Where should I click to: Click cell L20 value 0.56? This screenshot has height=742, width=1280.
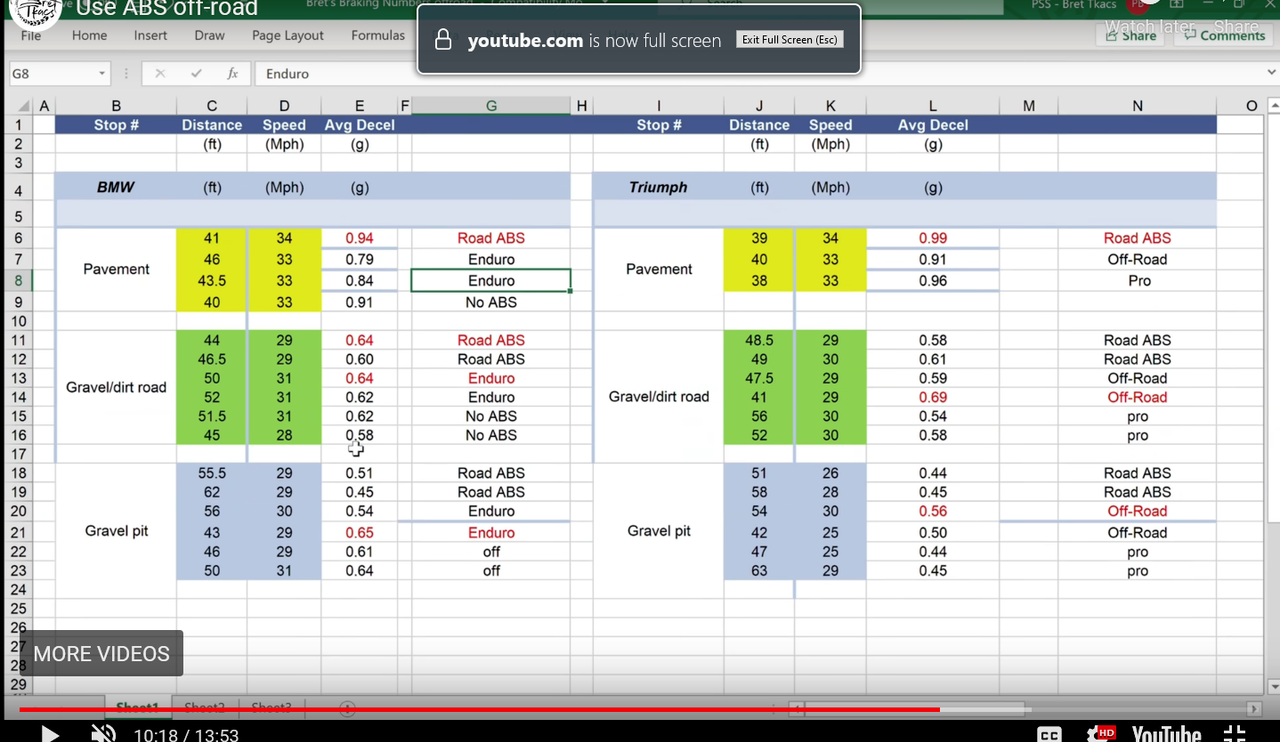[933, 511]
